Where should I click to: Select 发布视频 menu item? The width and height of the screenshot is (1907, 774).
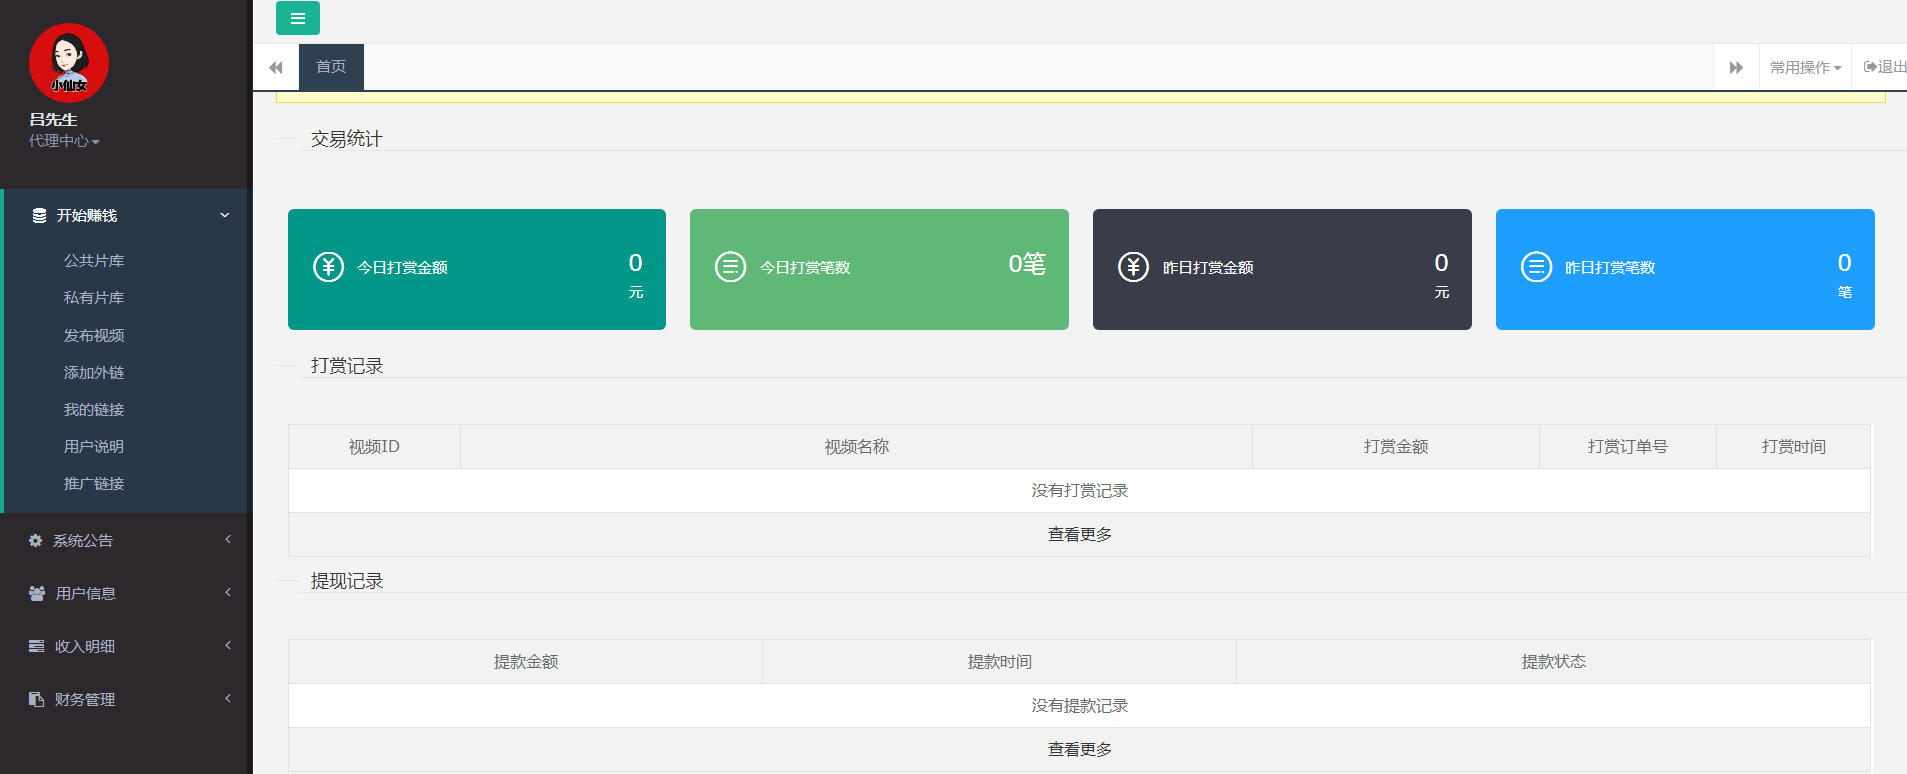(94, 335)
